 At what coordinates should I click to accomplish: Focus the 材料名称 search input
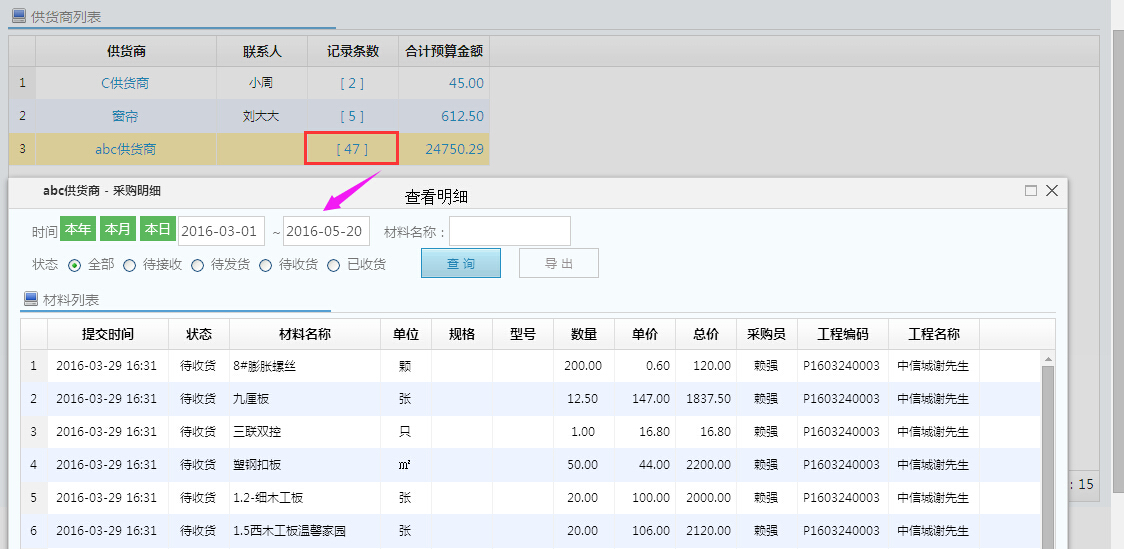pyautogui.click(x=509, y=231)
